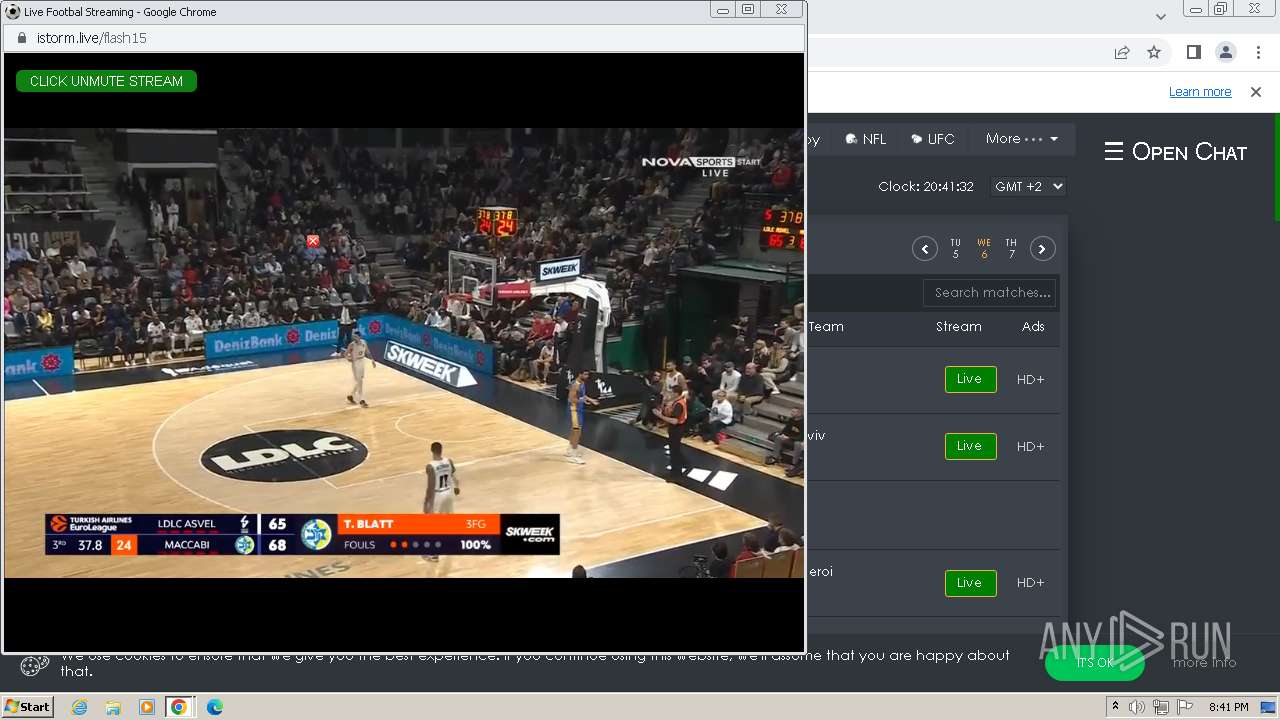The height and width of the screenshot is (720, 1280).
Task: Click the Ads column header
Action: tap(1033, 327)
